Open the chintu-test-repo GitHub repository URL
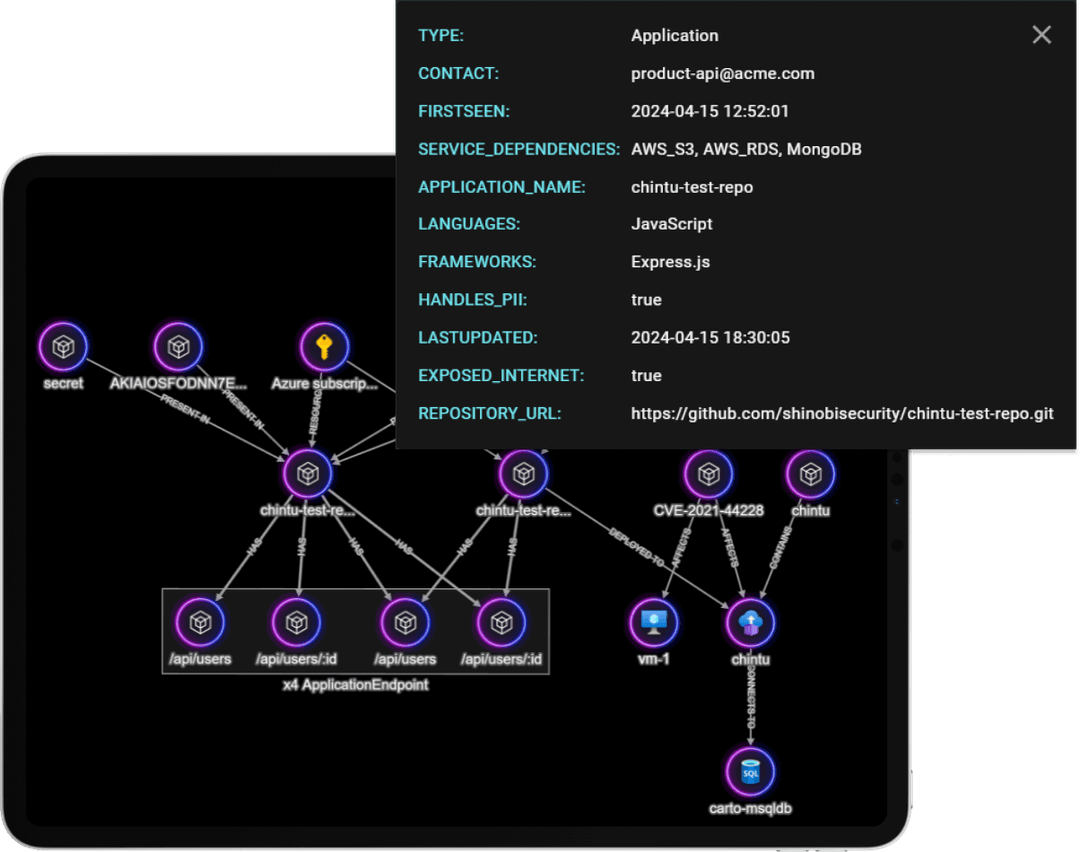1080x852 pixels. [x=841, y=413]
